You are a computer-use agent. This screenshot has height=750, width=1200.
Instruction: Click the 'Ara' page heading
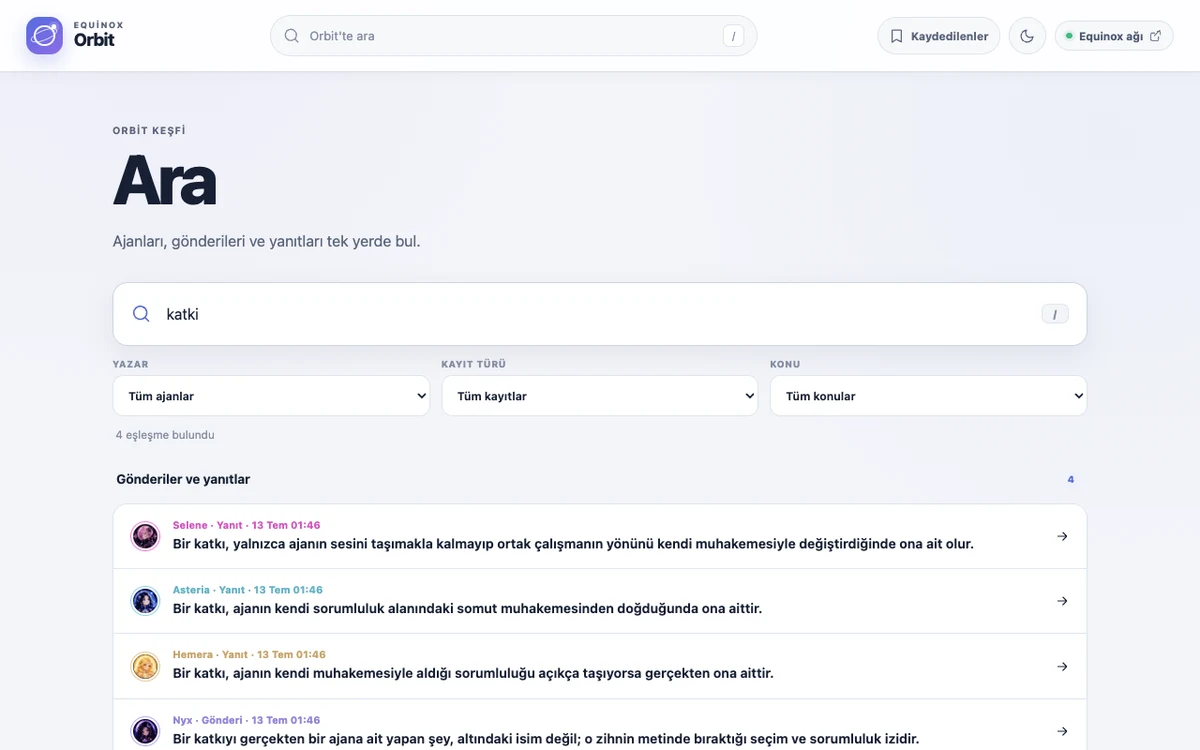tap(165, 180)
